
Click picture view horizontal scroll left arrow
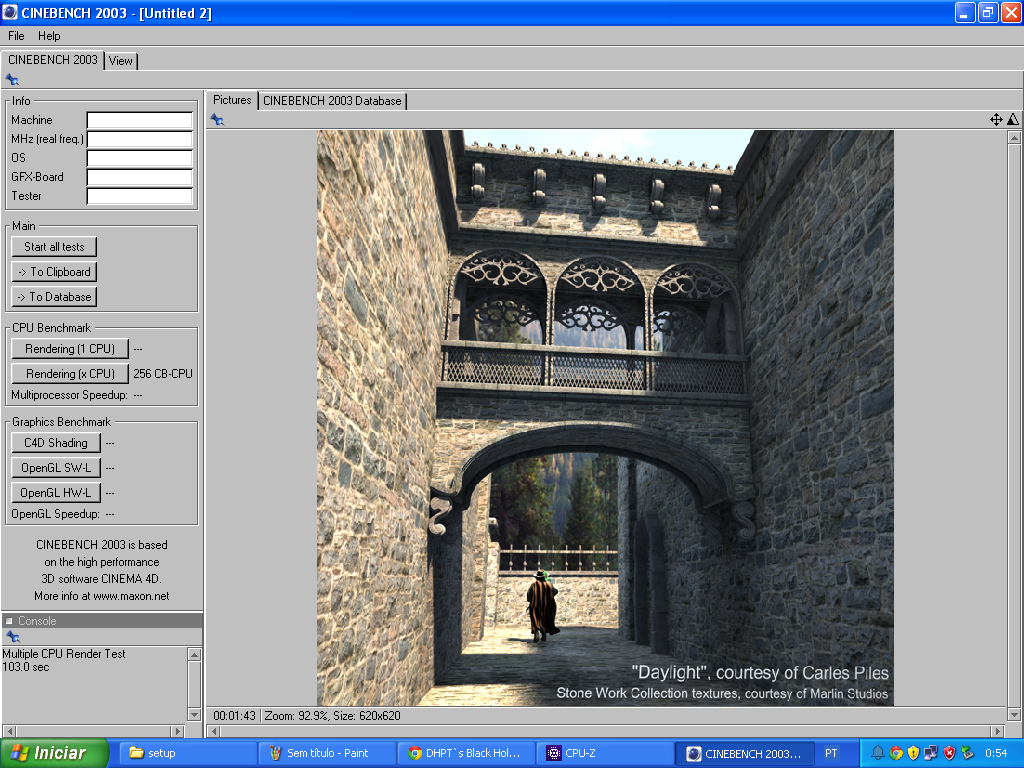(x=214, y=731)
